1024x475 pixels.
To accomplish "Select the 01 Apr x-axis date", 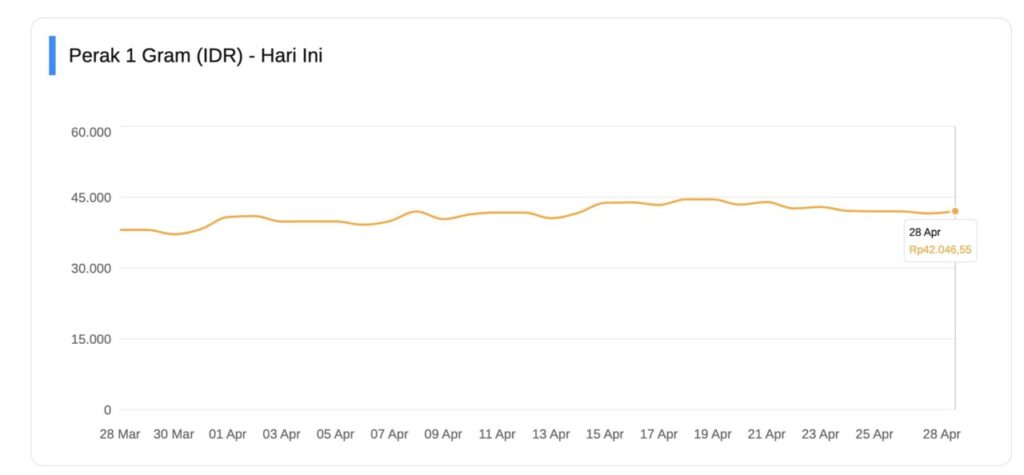I will click(227, 434).
